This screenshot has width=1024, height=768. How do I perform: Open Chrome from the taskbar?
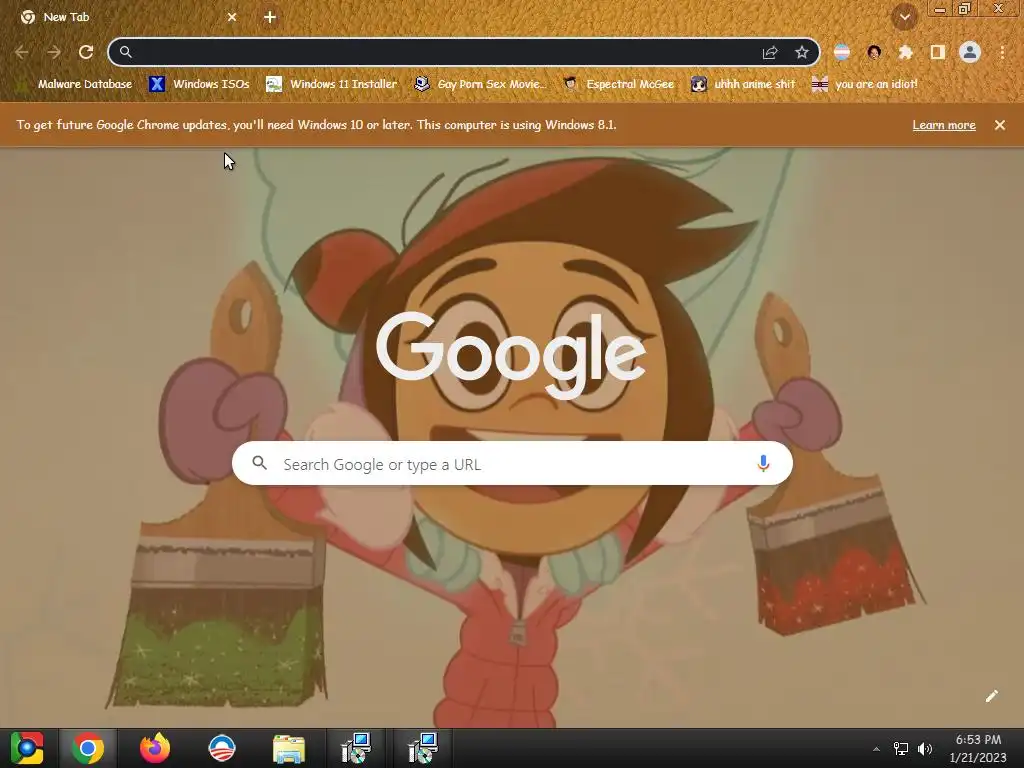point(88,748)
